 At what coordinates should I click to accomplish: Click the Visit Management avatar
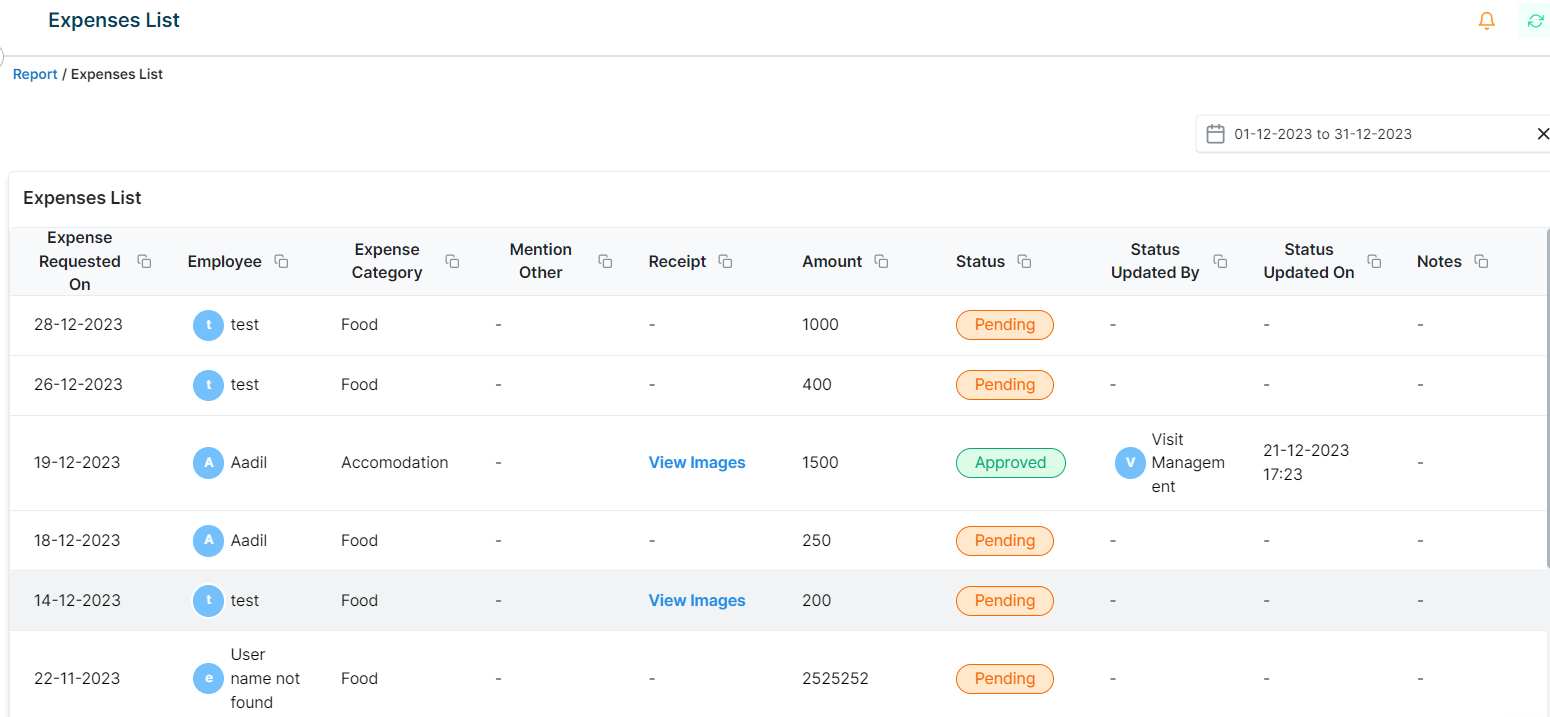[1130, 463]
